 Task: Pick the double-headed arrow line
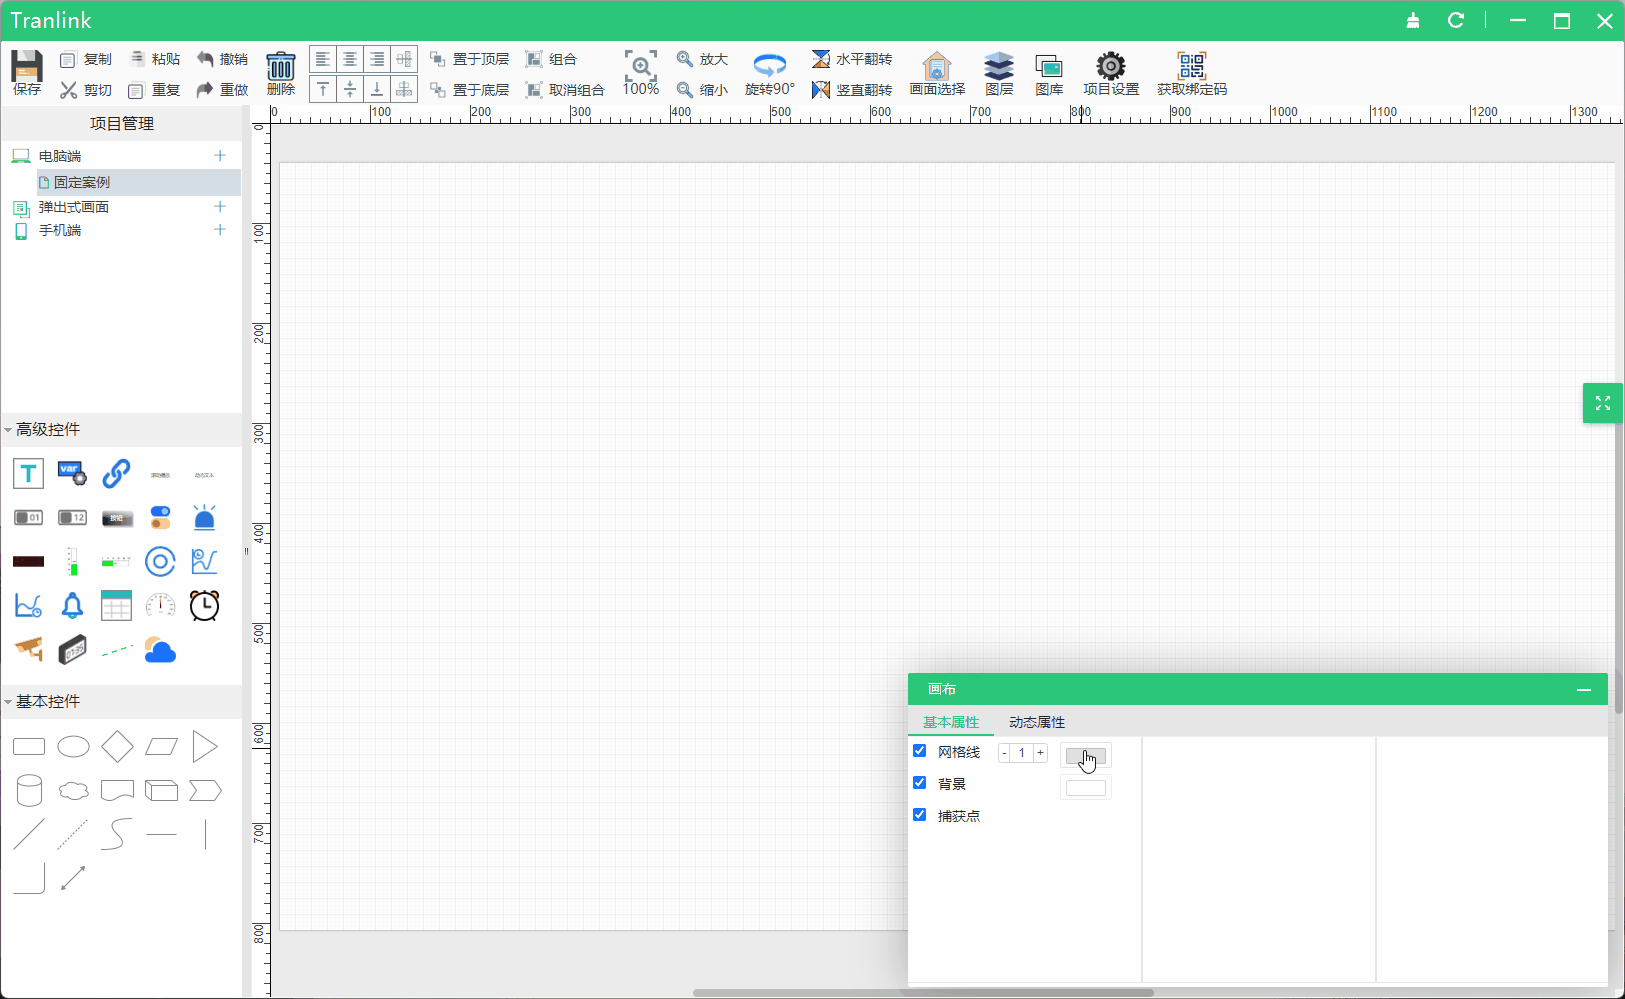point(73,878)
